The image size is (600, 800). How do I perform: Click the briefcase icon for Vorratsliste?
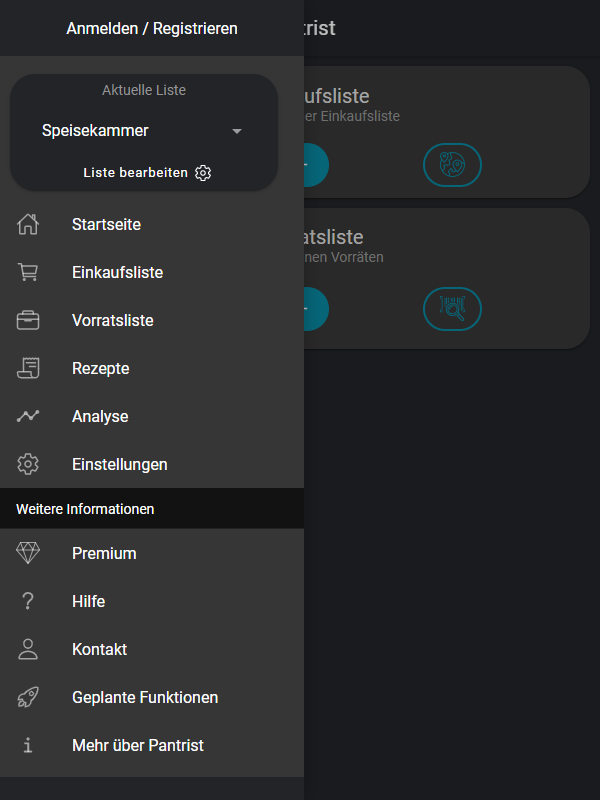[x=28, y=320]
